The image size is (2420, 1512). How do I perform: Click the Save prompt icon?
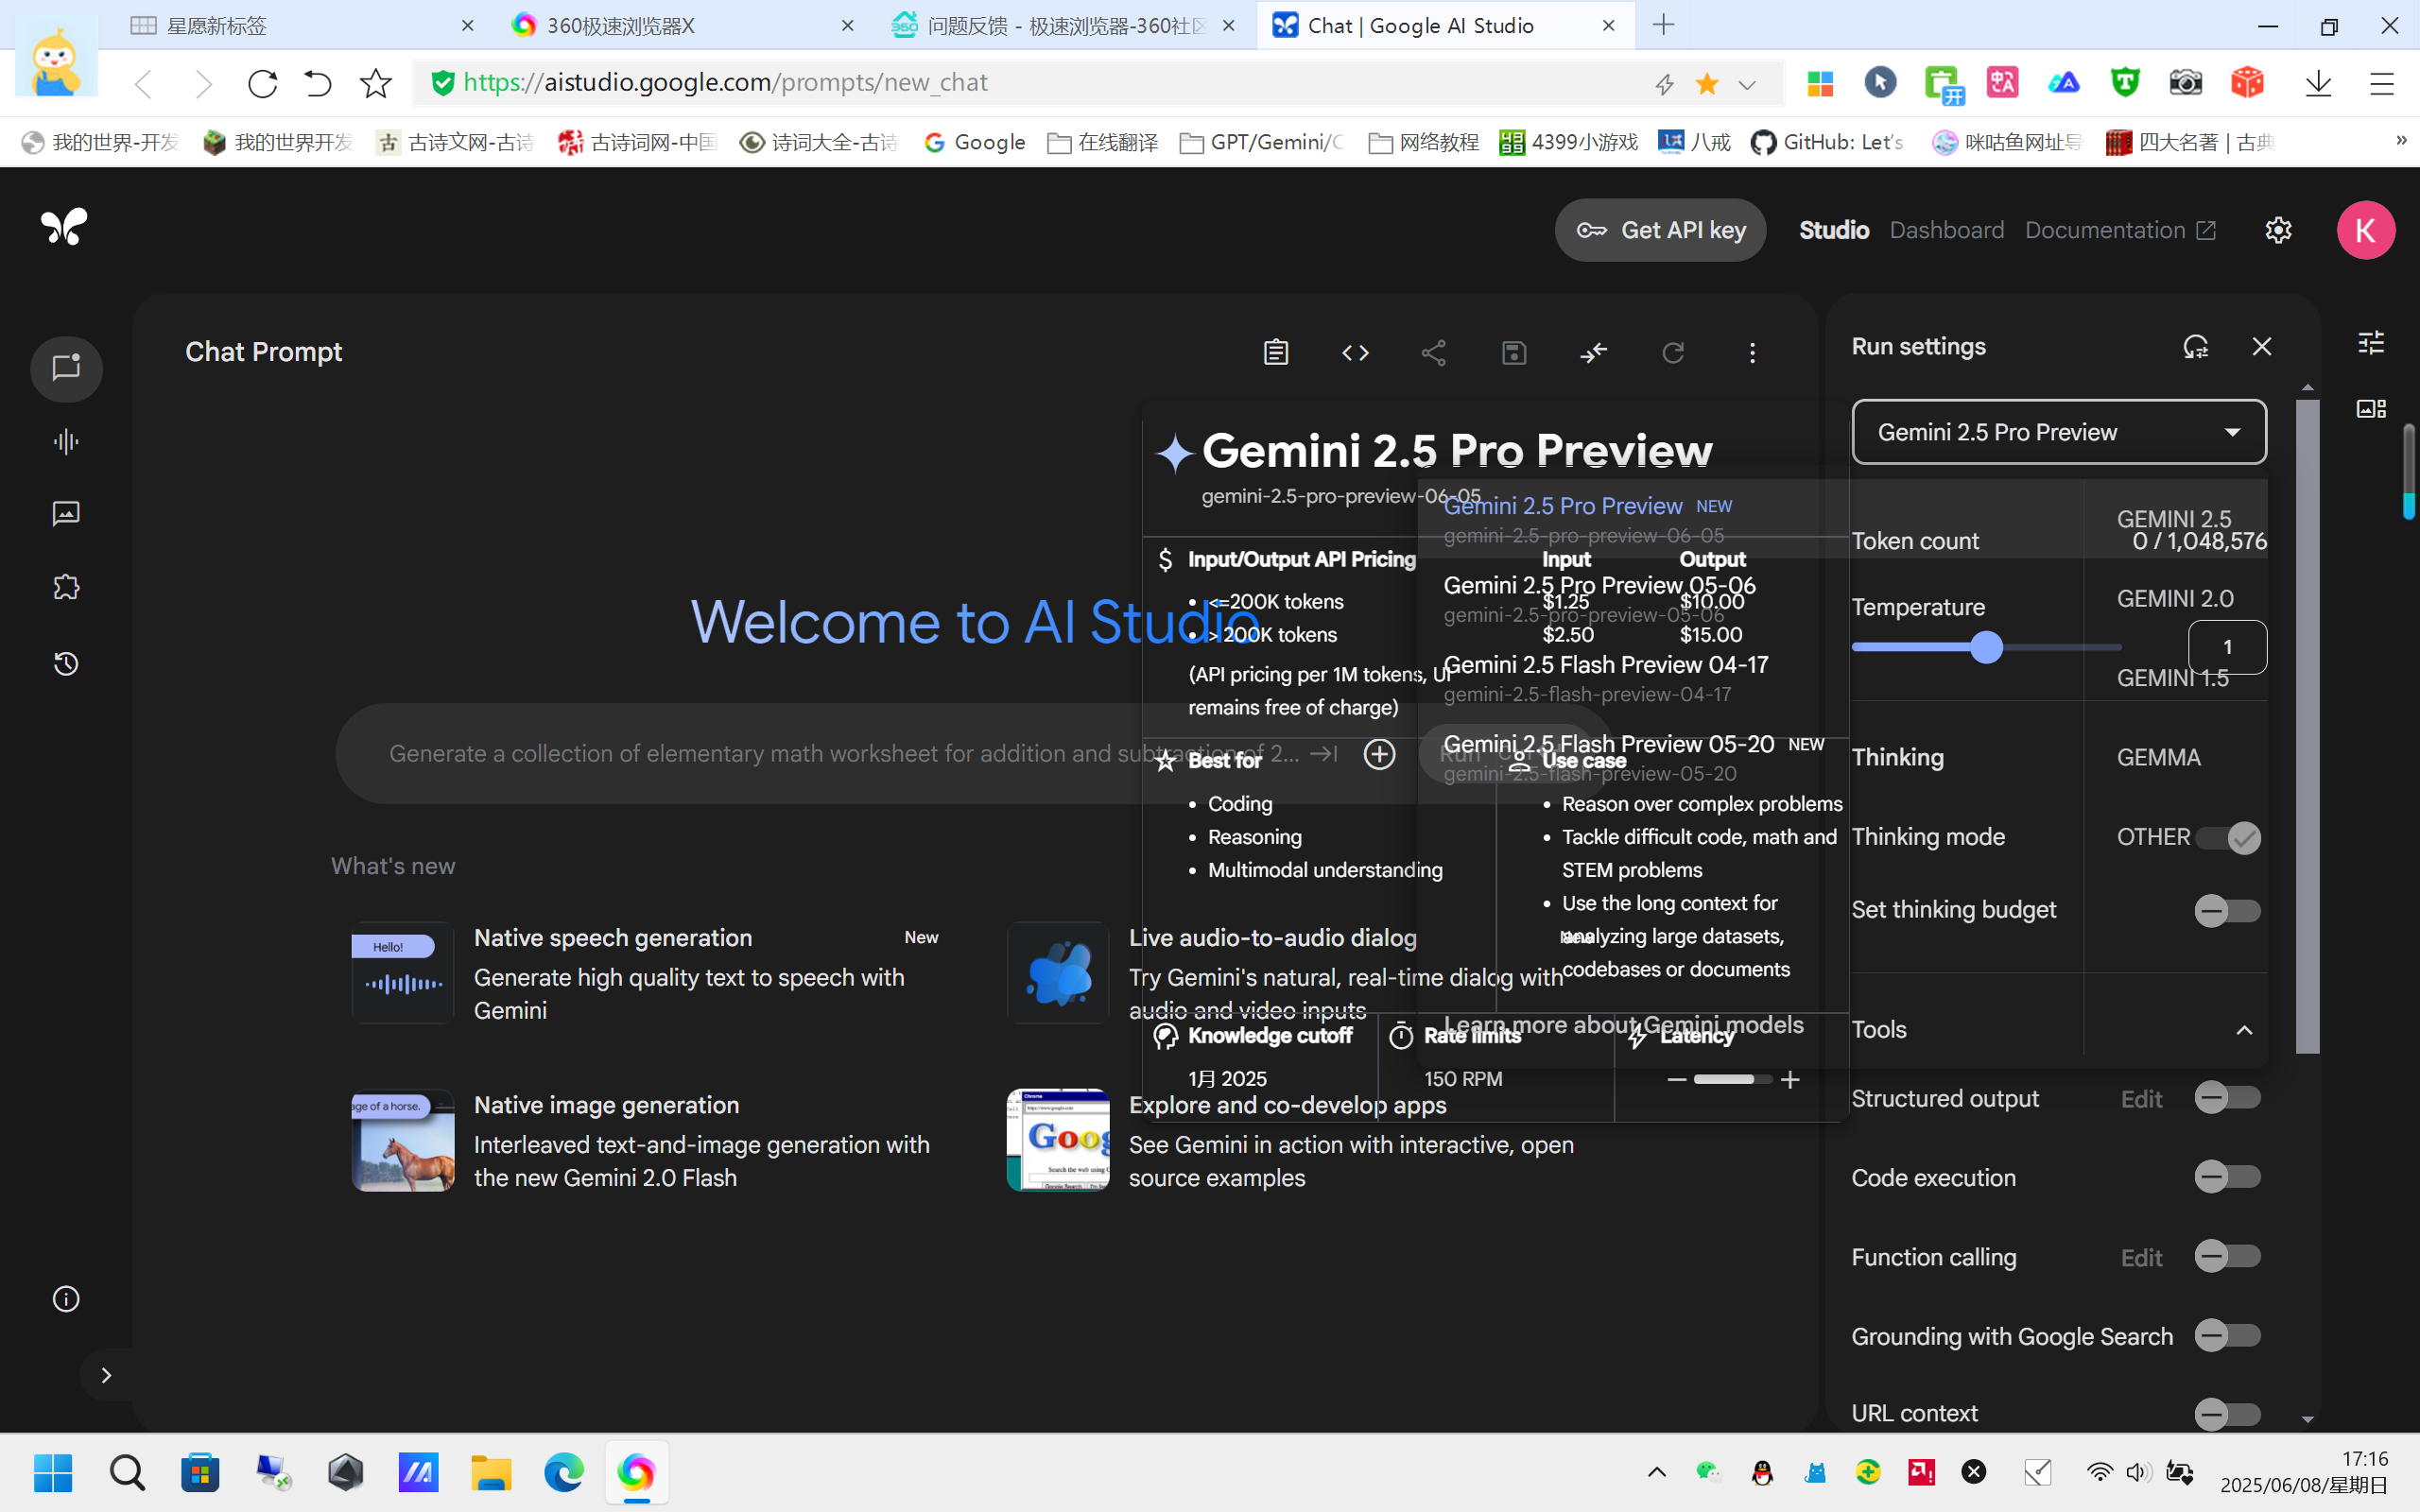(x=1514, y=352)
